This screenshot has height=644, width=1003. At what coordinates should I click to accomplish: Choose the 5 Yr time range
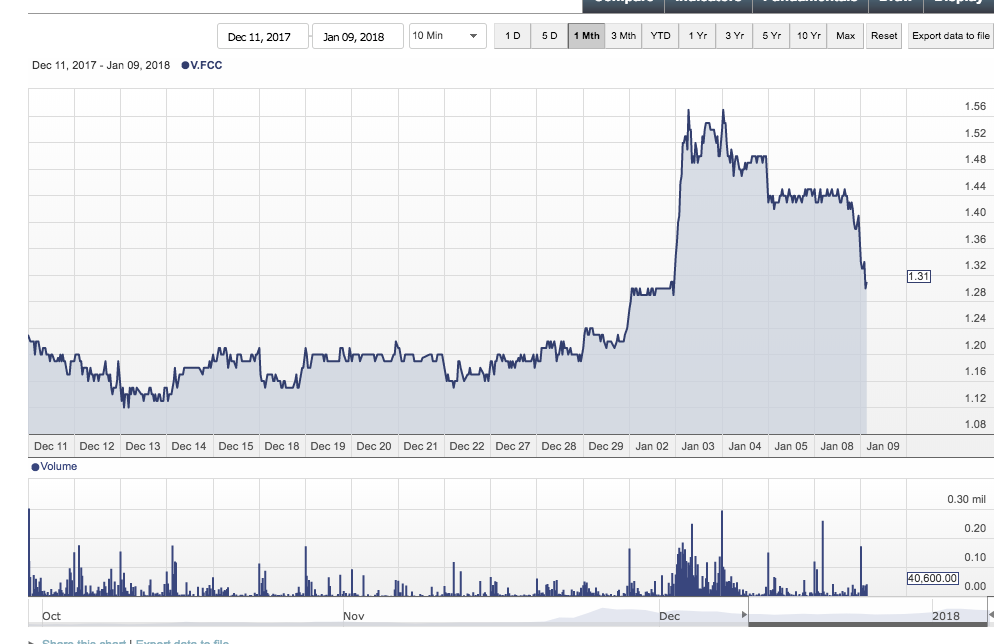[x=771, y=36]
